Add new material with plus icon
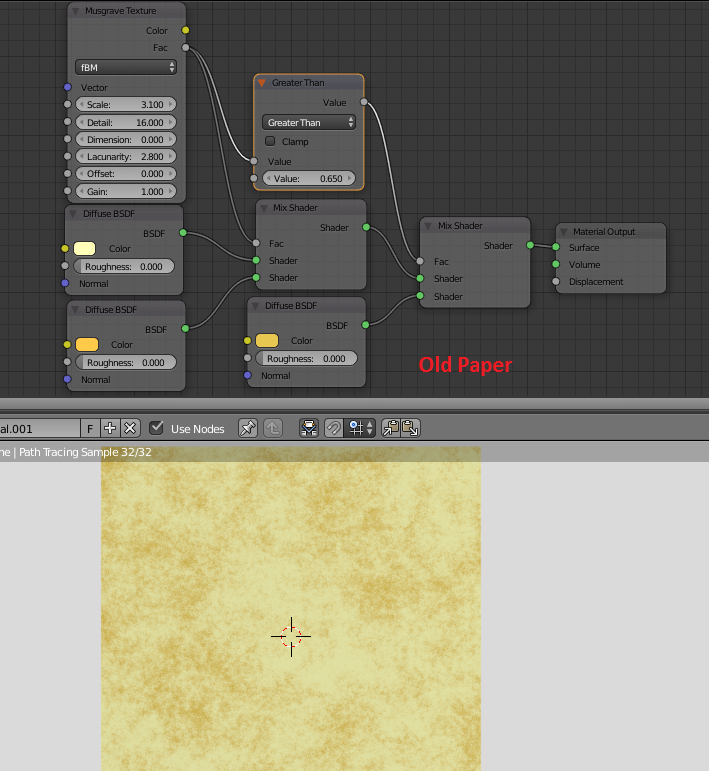This screenshot has width=709, height=771. (110, 428)
